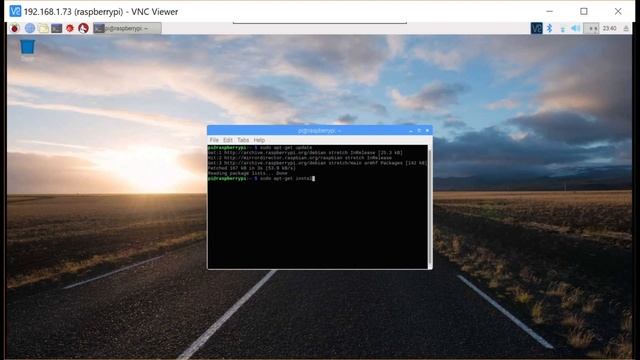Image resolution: width=640 pixels, height=360 pixels.
Task: Open the terminal Tabs menu
Action: coord(243,140)
